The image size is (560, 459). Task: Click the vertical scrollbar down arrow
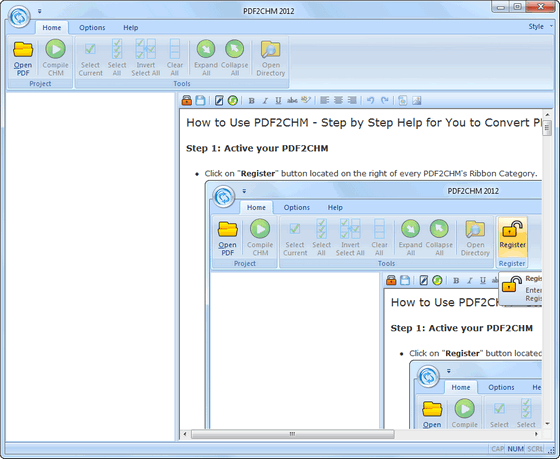point(547,424)
